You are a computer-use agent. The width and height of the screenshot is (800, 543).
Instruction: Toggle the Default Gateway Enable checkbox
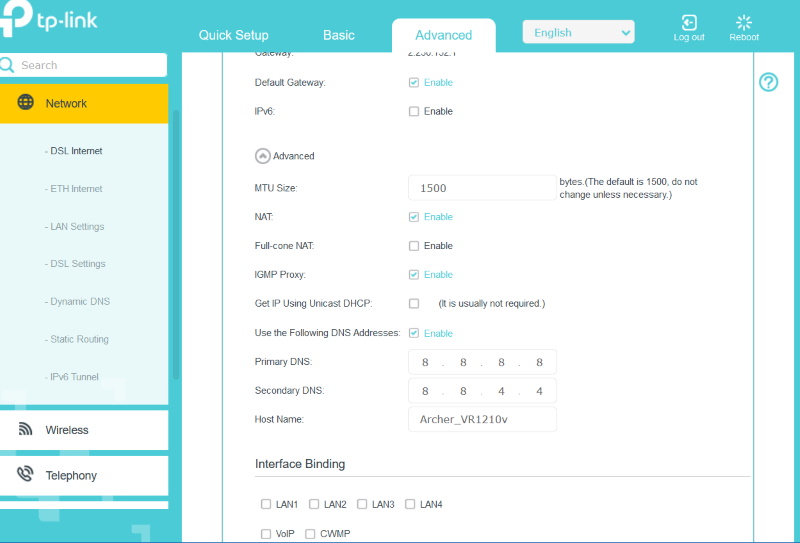(x=414, y=83)
